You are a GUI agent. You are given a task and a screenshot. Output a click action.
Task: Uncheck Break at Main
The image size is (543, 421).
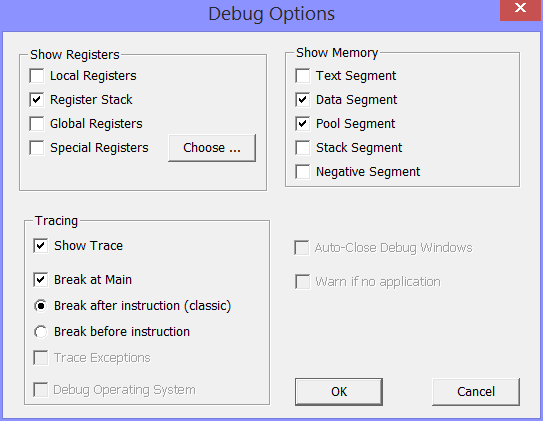coord(41,280)
